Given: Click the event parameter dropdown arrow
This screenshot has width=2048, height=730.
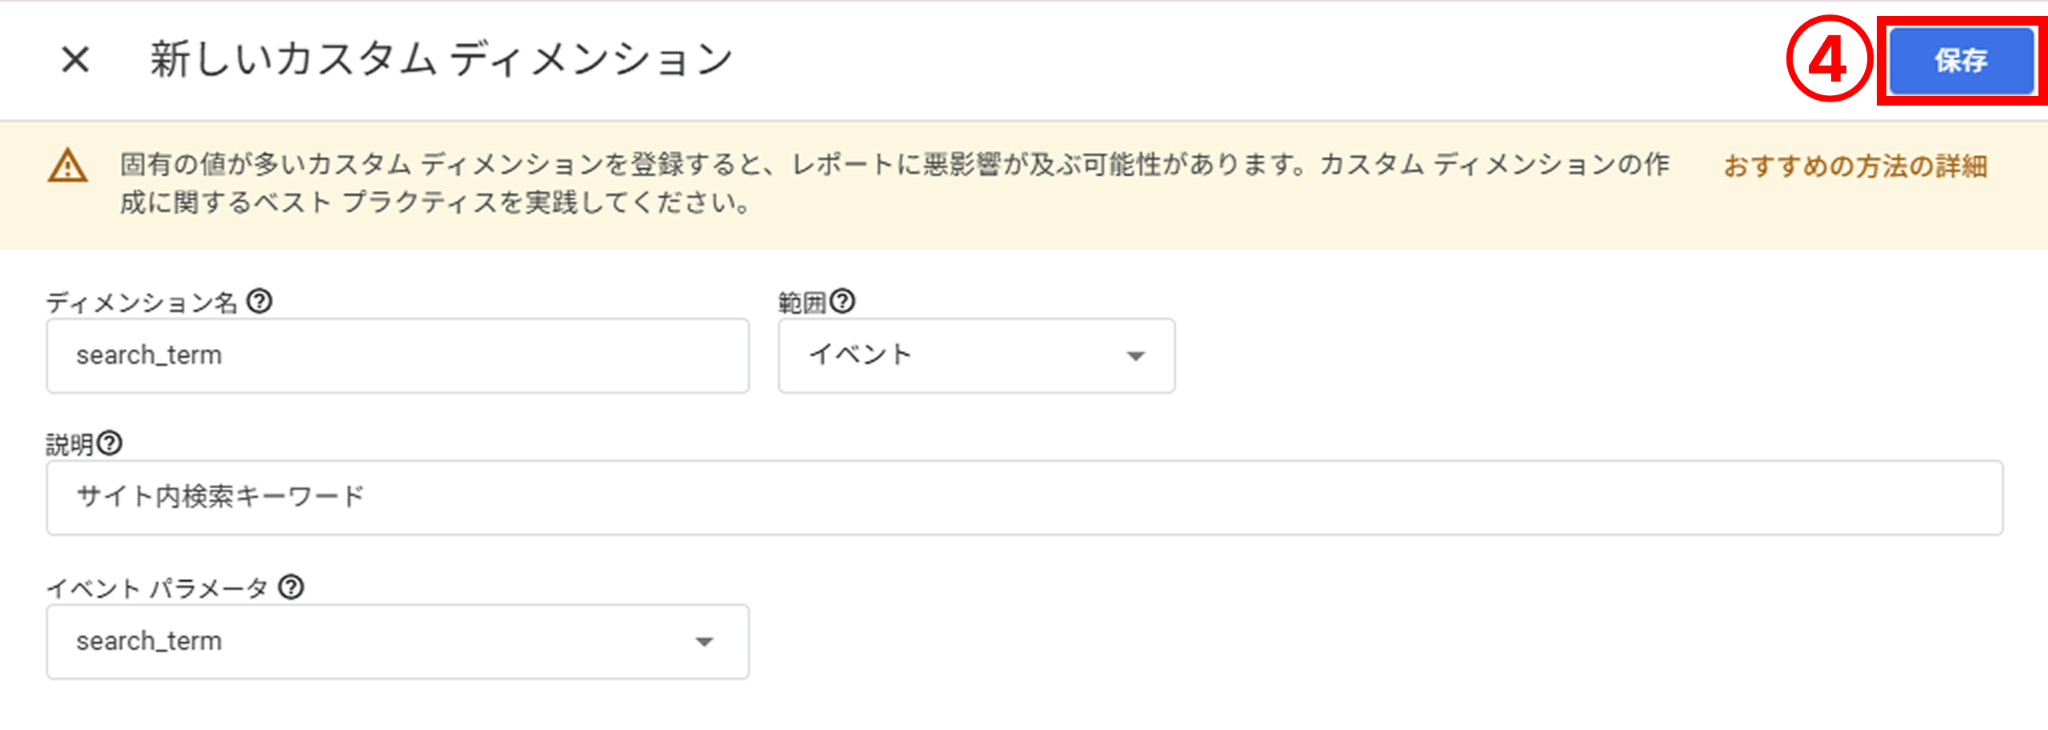Looking at the screenshot, I should pyautogui.click(x=704, y=643).
